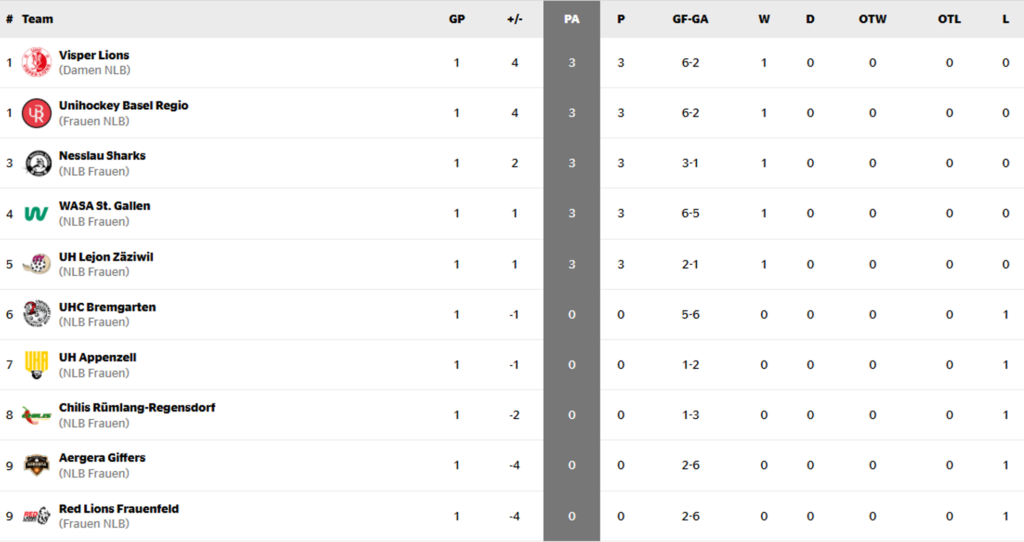The width and height of the screenshot is (1024, 542).
Task: Click the Chilis Rümlang-Regensdorf logo
Action: click(x=37, y=415)
